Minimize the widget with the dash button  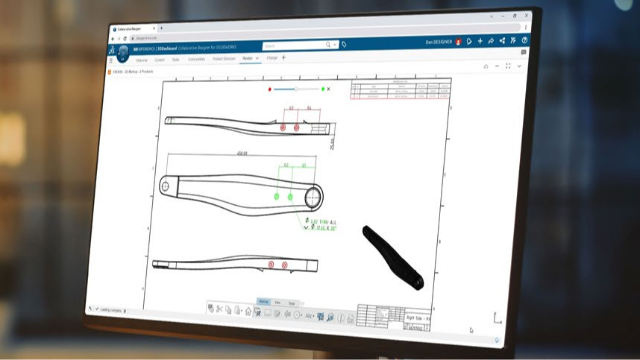497,66
